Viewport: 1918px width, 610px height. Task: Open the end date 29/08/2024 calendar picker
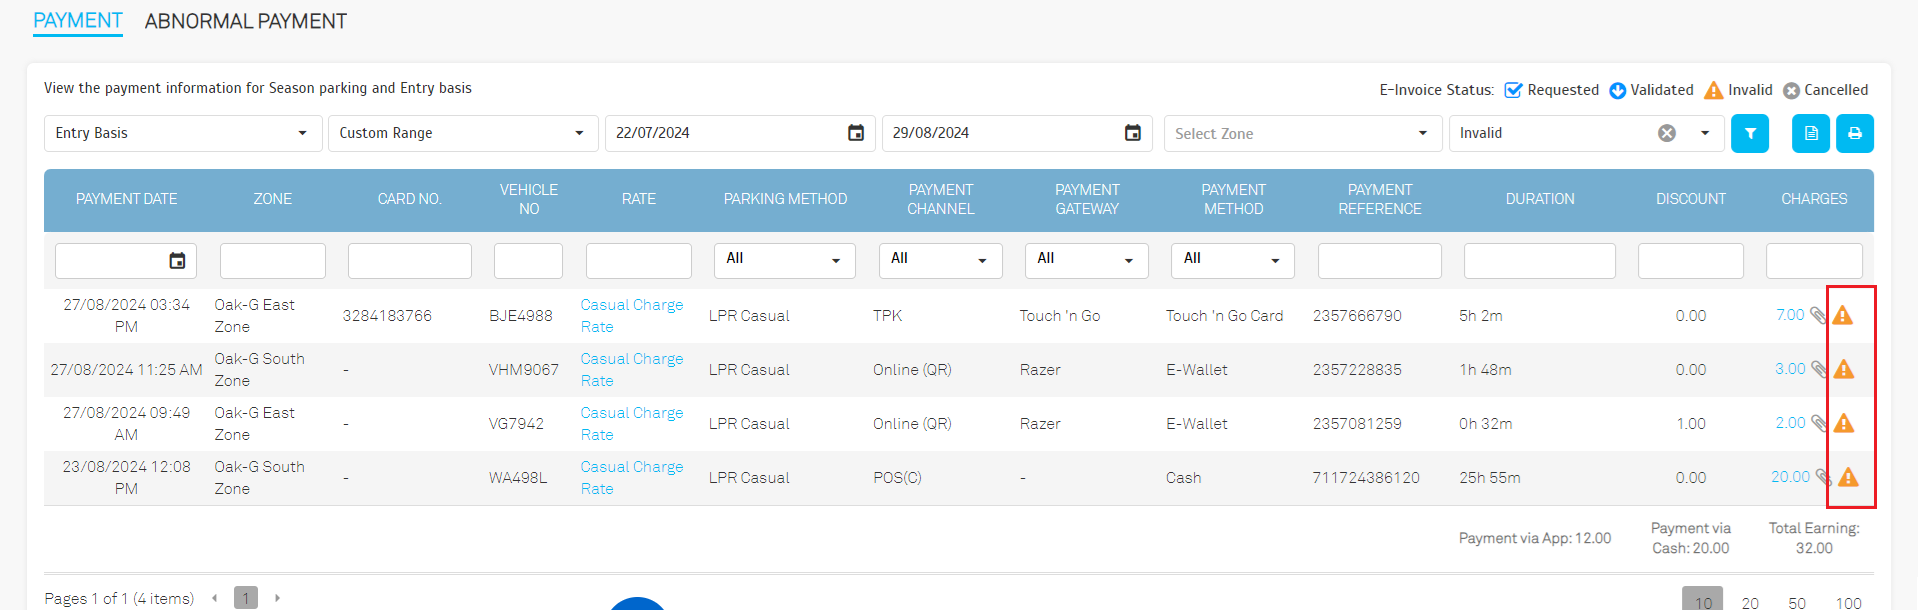click(x=1132, y=134)
